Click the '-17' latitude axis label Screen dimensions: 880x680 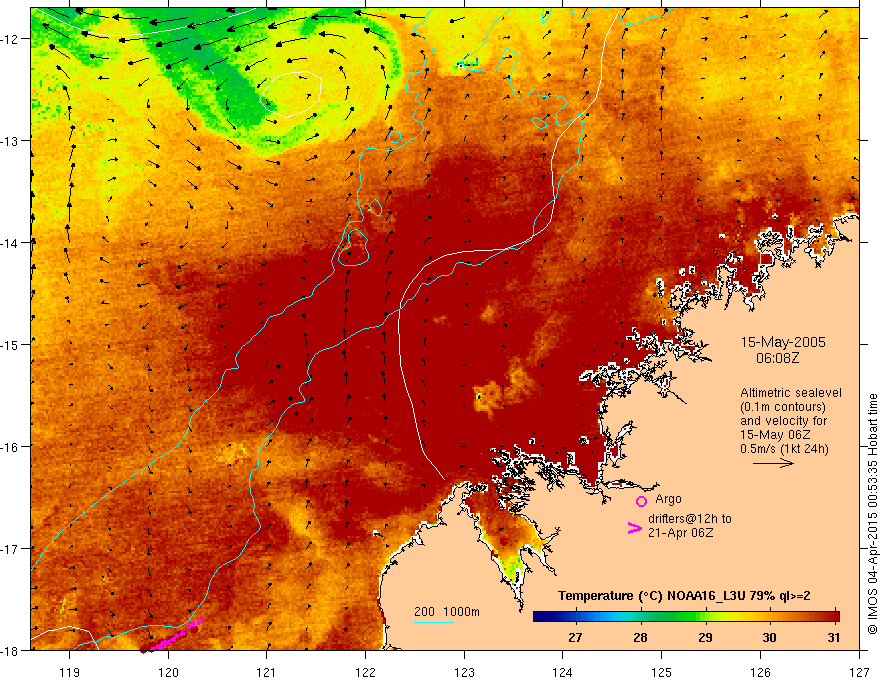11,548
